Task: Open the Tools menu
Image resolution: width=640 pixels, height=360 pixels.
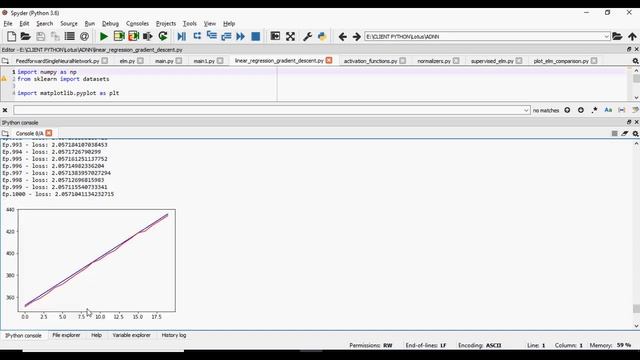Action: tap(189, 24)
